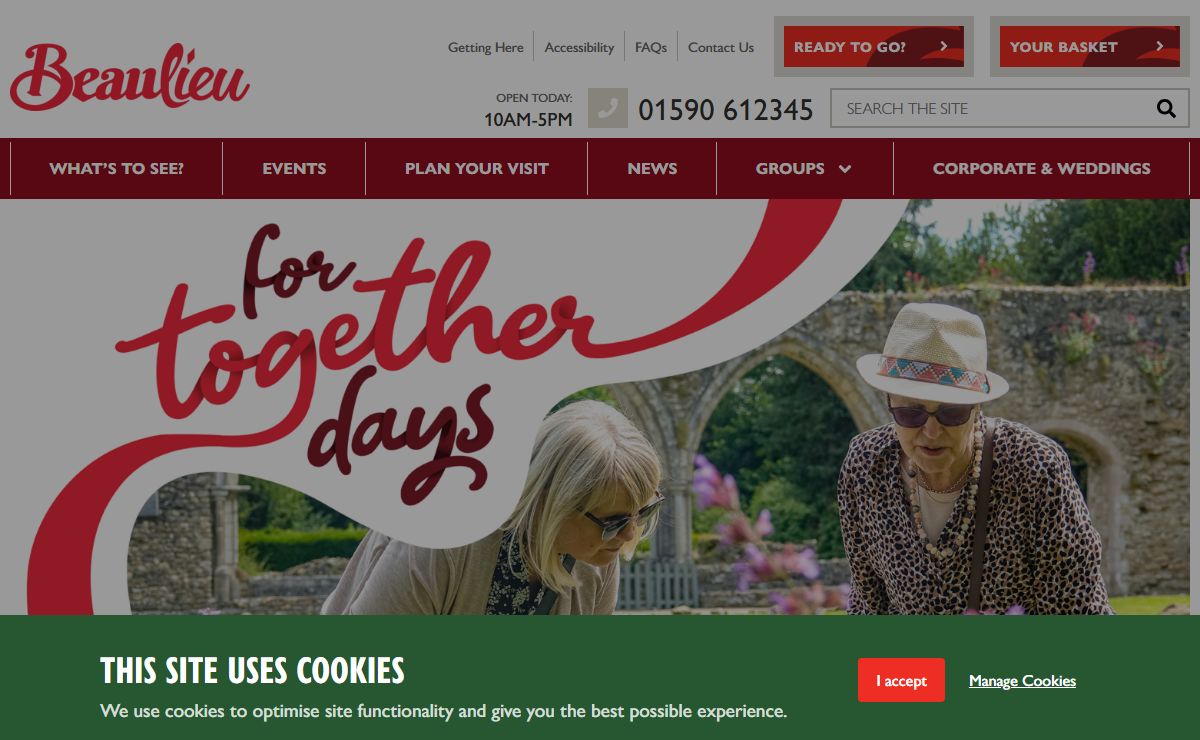
Task: Focus the Search The Site field
Action: click(990, 108)
